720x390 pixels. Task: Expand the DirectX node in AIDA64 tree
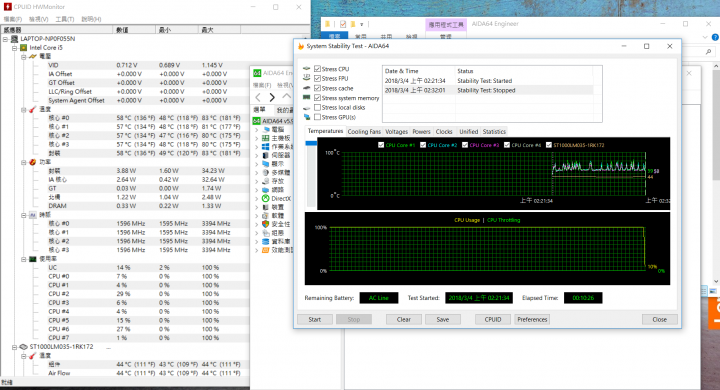pos(257,198)
